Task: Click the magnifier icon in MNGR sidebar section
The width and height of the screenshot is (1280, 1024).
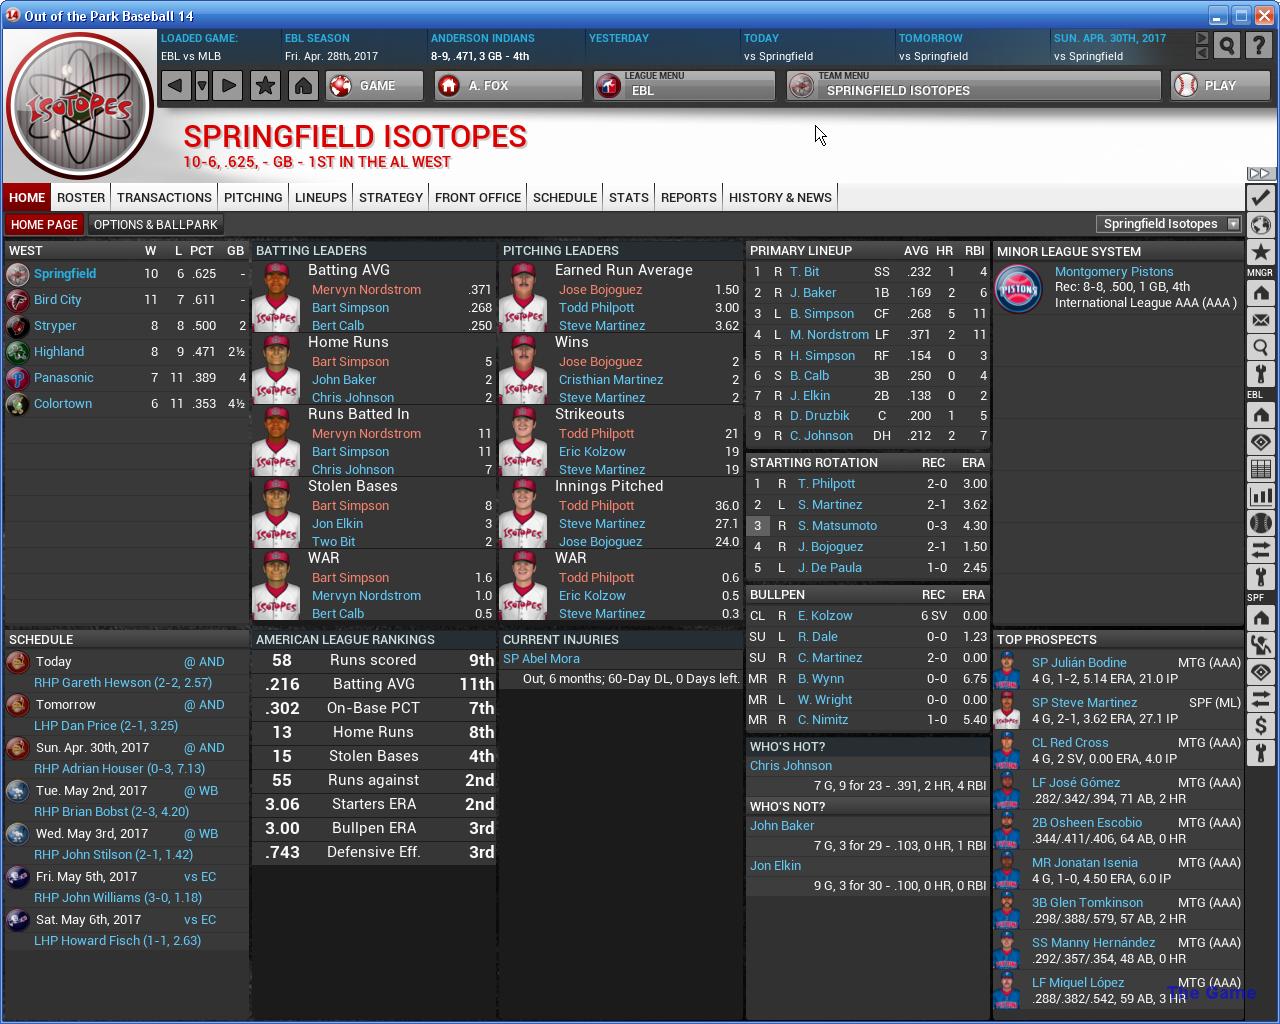Action: [1260, 347]
